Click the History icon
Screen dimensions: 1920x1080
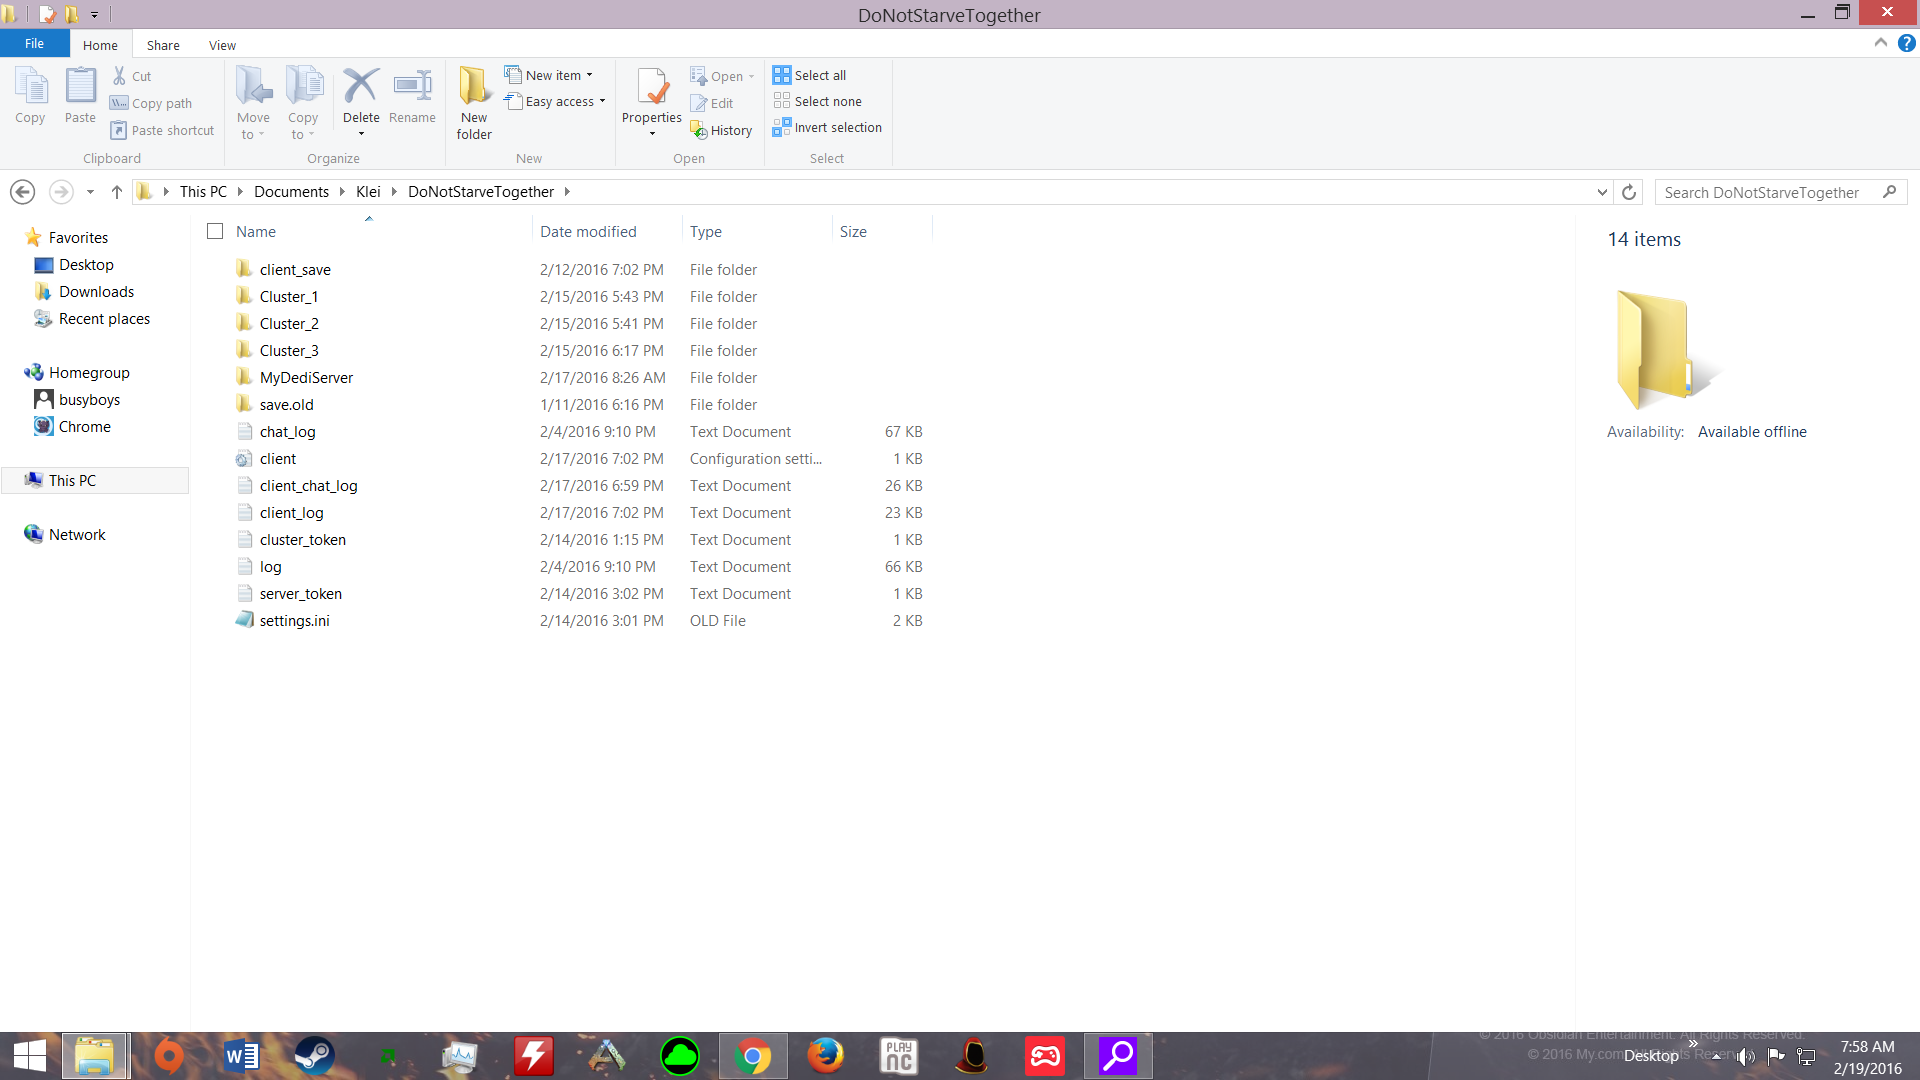click(721, 131)
